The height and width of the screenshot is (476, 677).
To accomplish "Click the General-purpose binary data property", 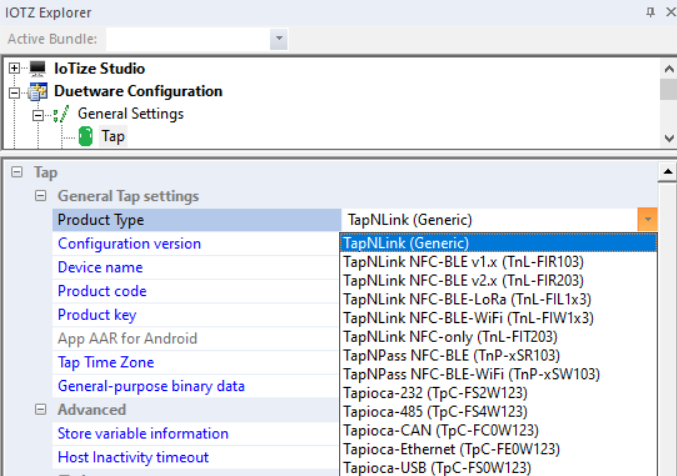I will (x=196, y=386).
